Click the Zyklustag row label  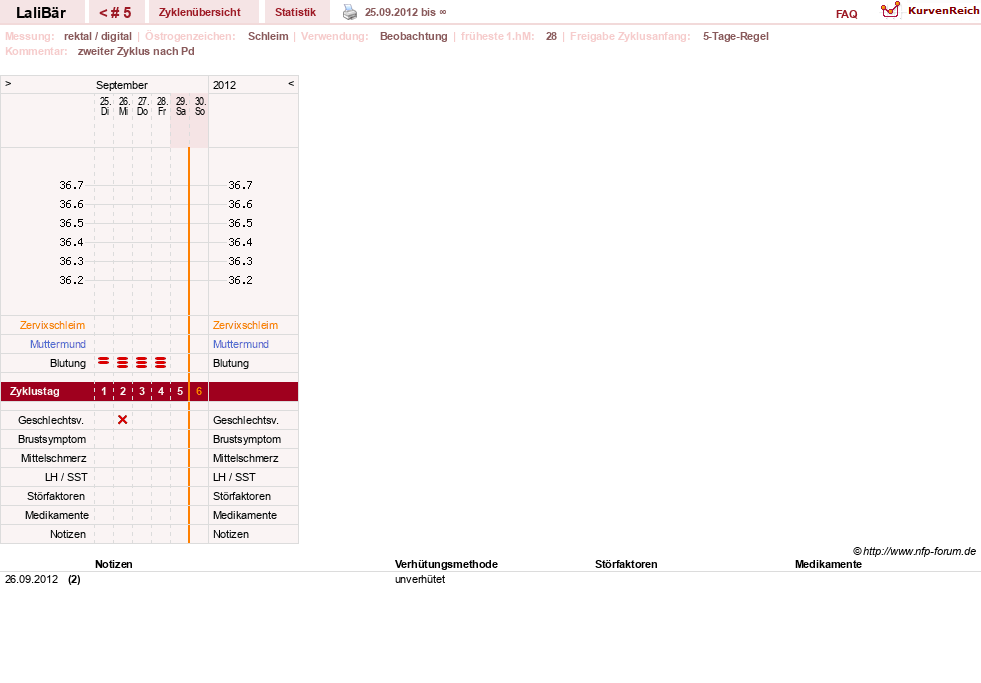(34, 392)
